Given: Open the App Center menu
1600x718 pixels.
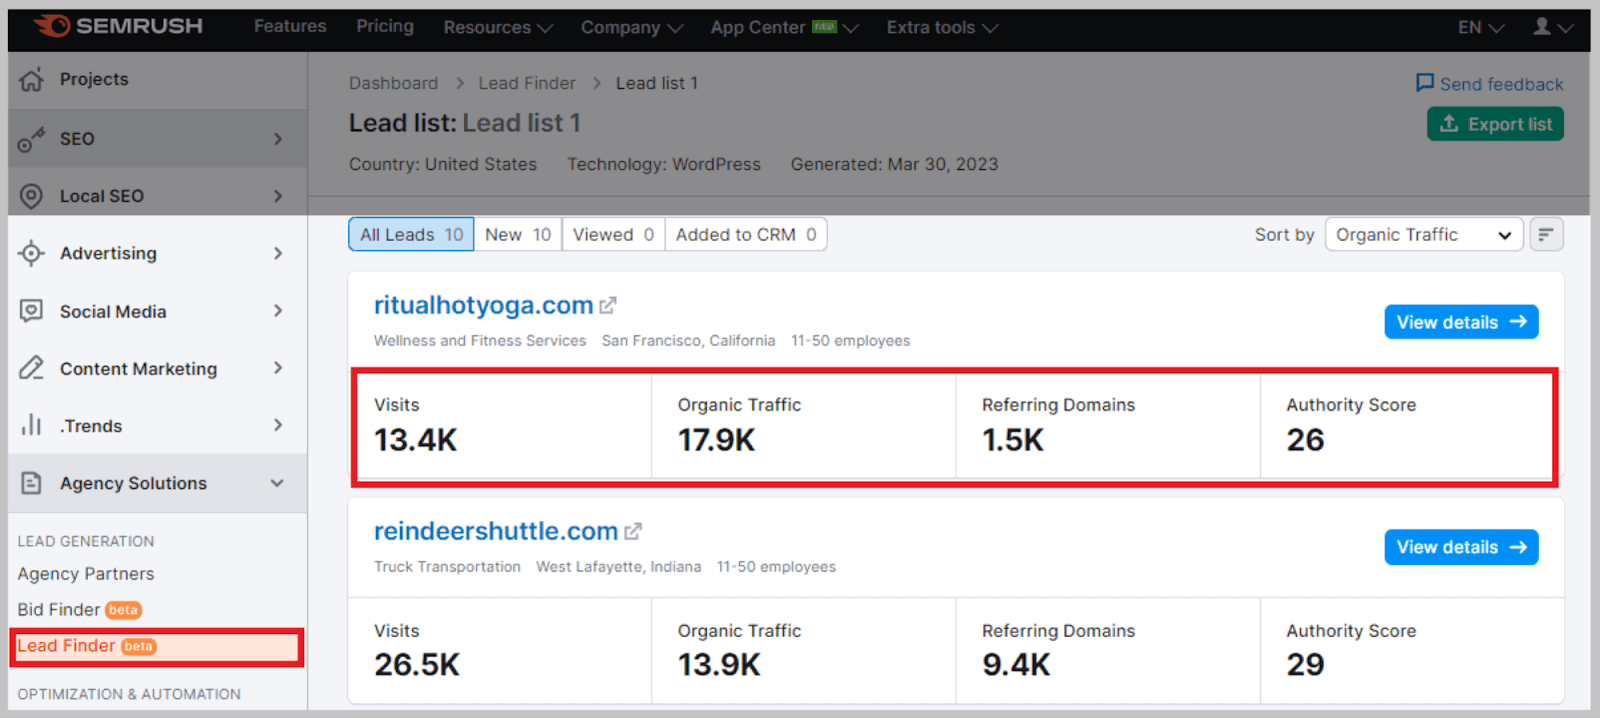Looking at the screenshot, I should click(785, 27).
